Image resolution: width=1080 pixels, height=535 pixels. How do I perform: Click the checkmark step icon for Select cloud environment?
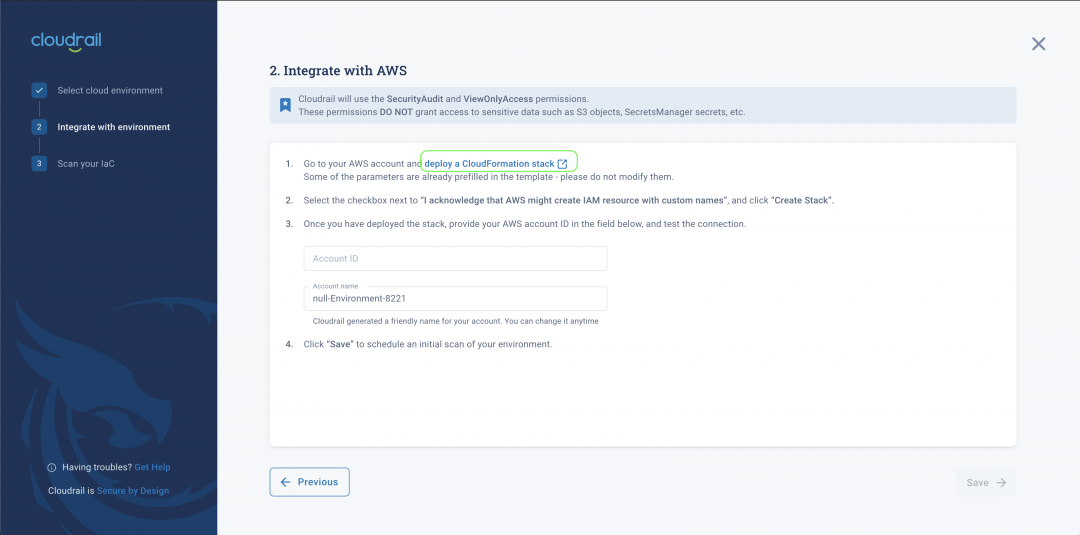pyautogui.click(x=39, y=90)
